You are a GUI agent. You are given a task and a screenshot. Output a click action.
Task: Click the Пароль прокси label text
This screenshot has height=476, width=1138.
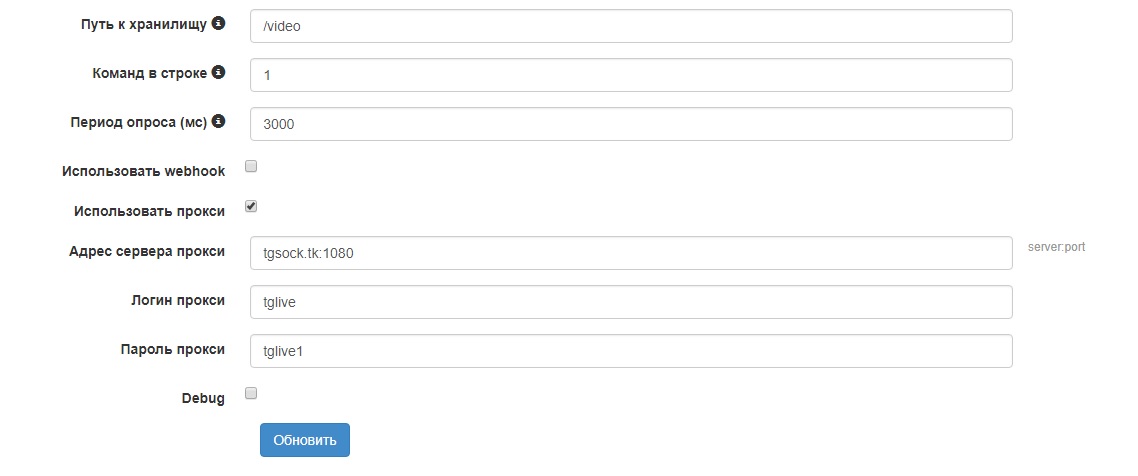172,349
